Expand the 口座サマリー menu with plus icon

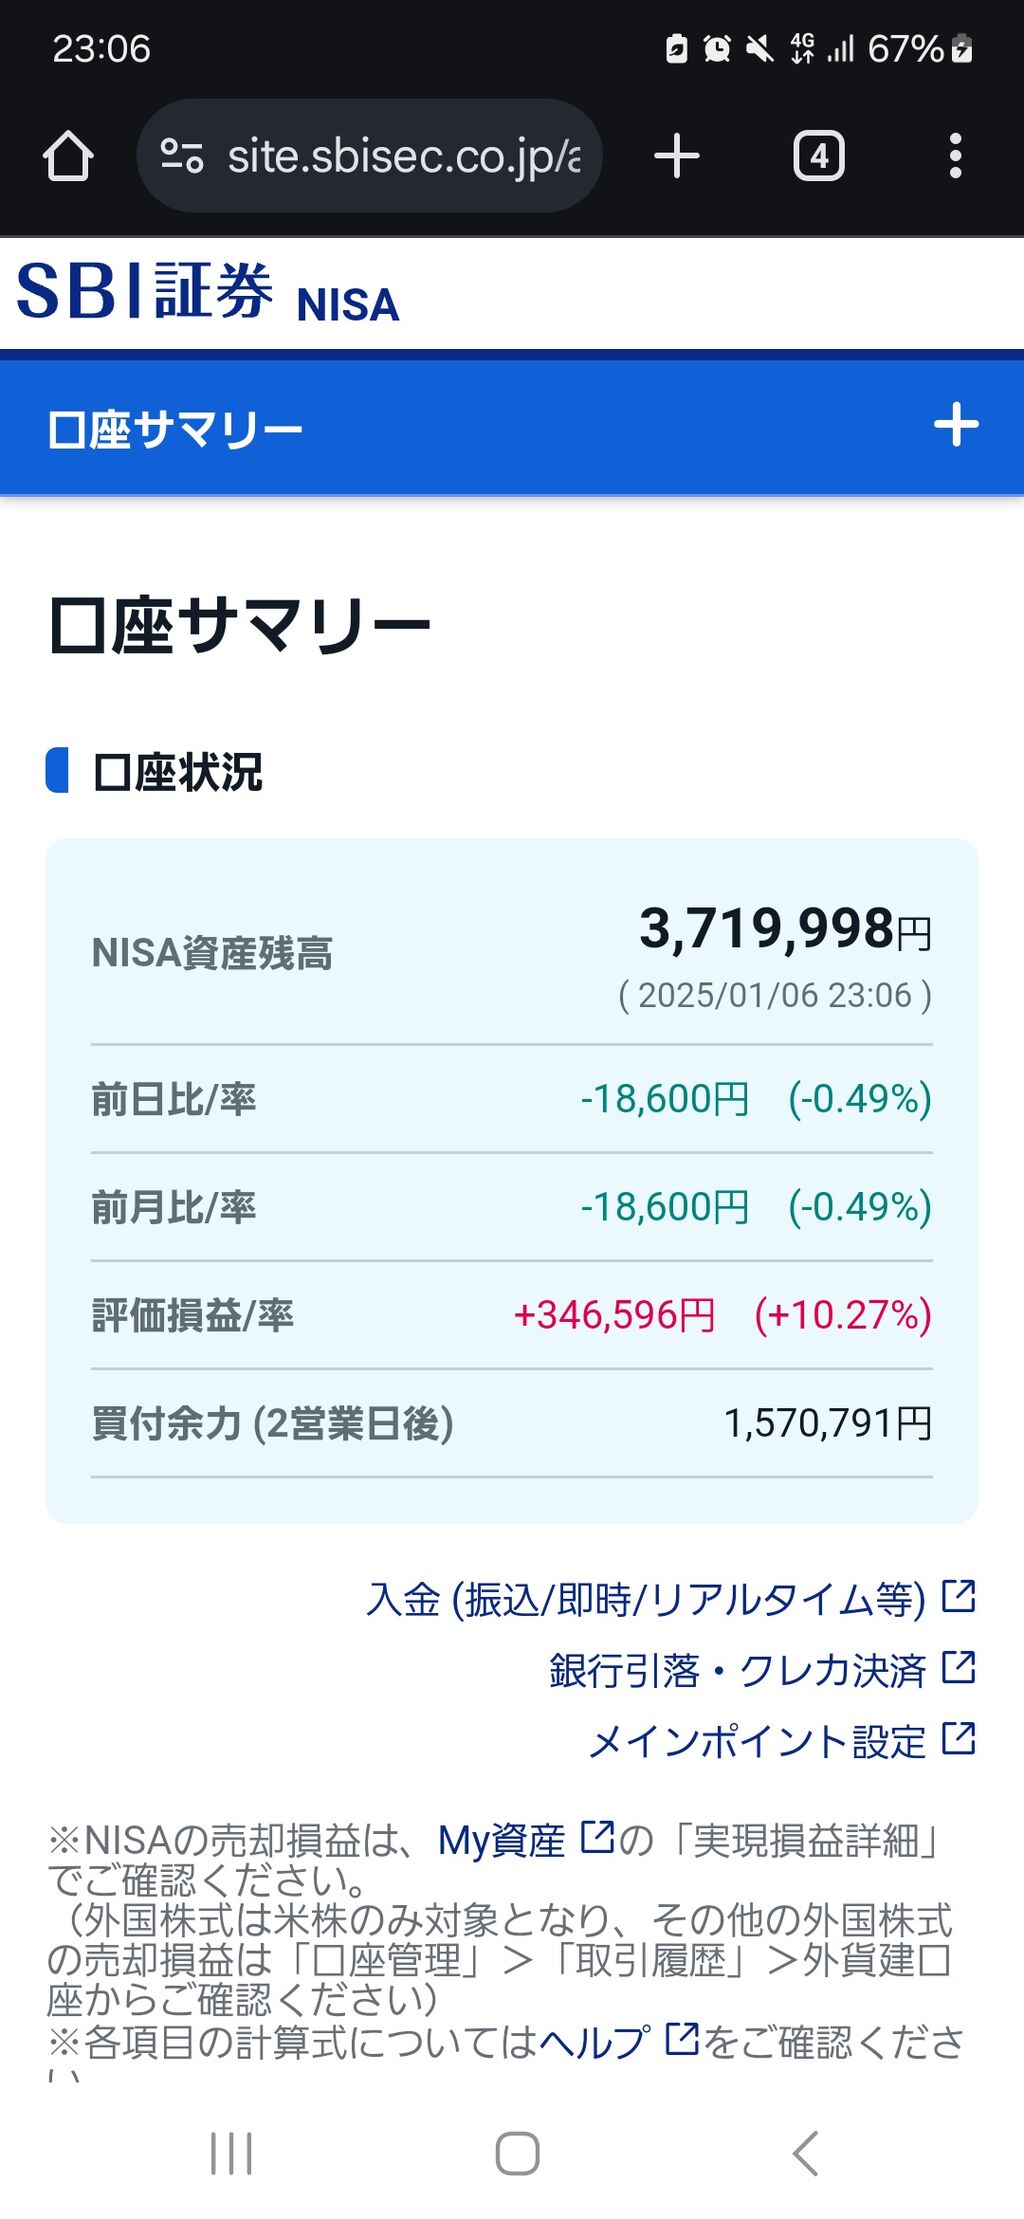(x=955, y=425)
